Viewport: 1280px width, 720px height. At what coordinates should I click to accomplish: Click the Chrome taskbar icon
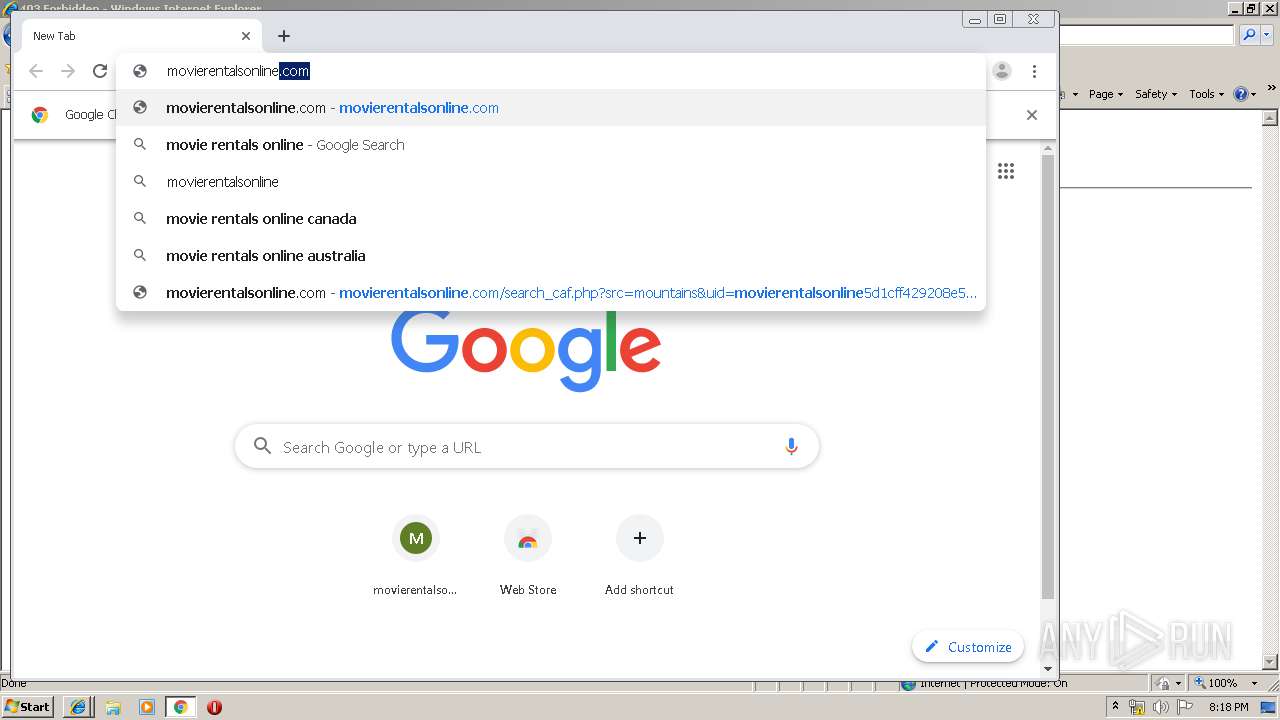point(180,707)
